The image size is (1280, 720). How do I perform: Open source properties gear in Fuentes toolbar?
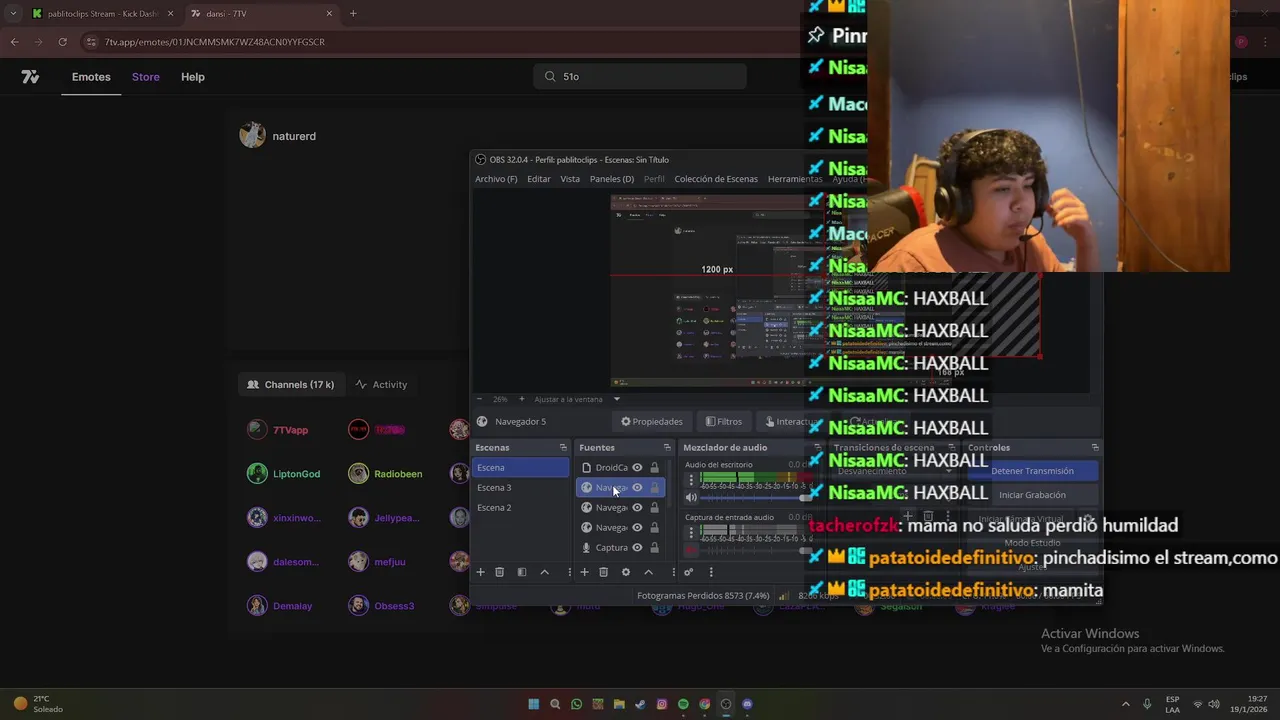coord(626,572)
